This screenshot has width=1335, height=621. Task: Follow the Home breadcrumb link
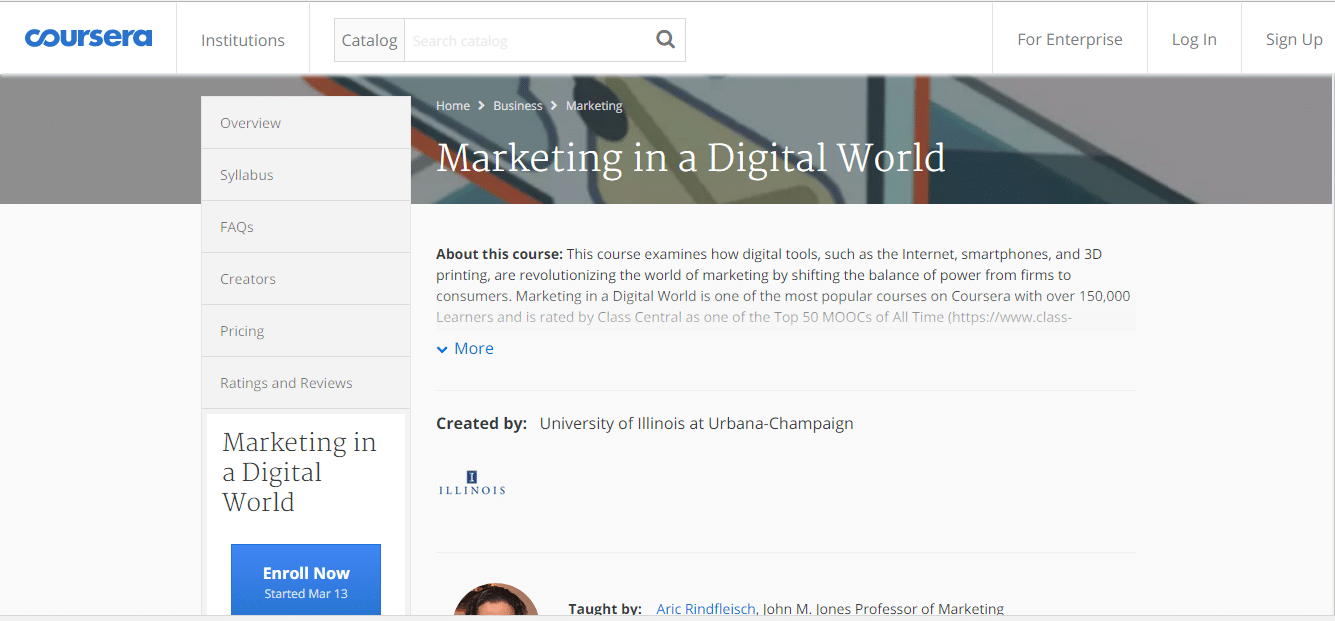(x=453, y=106)
